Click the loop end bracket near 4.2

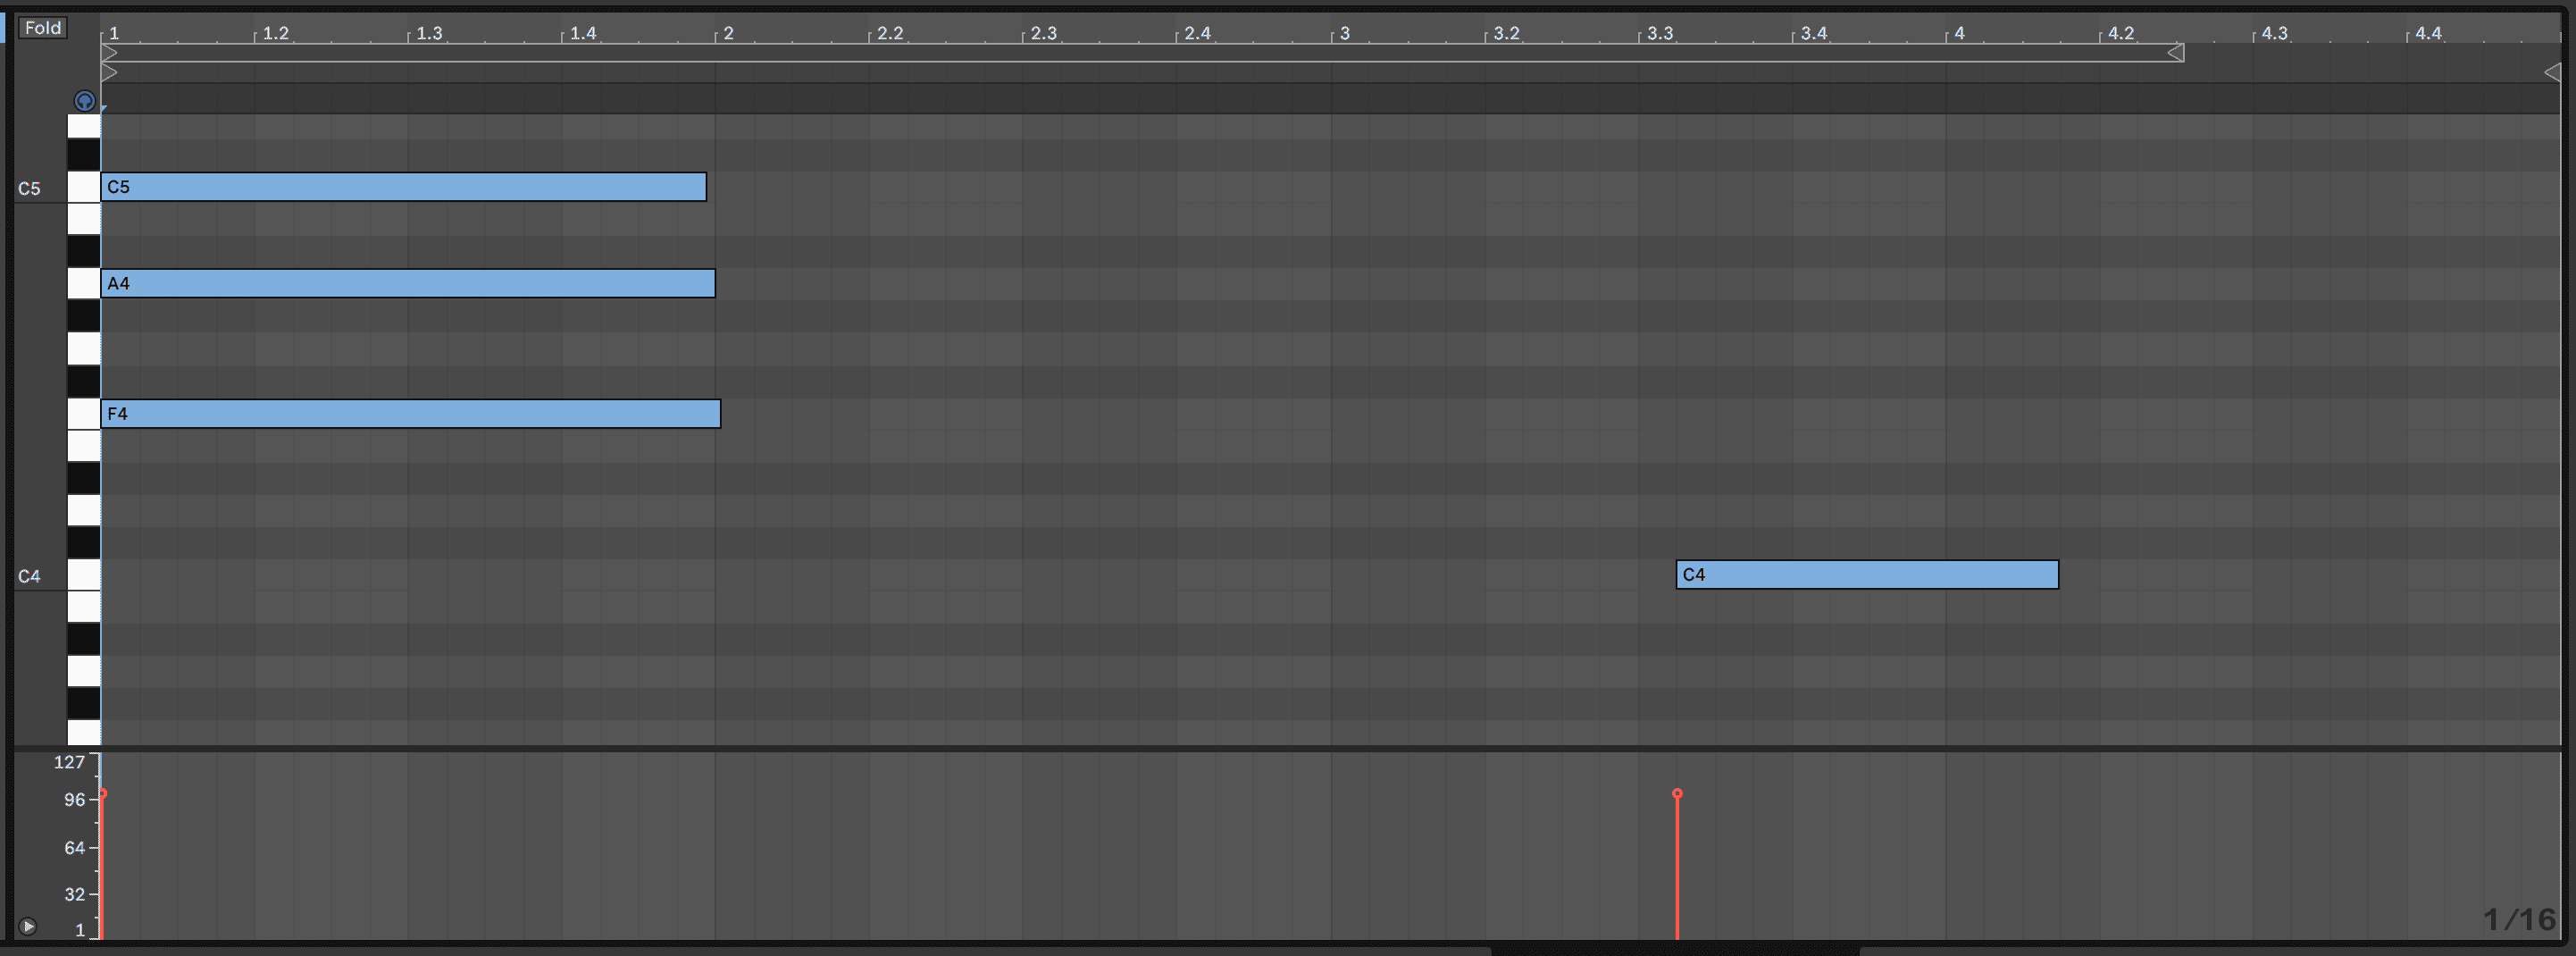pos(2175,52)
